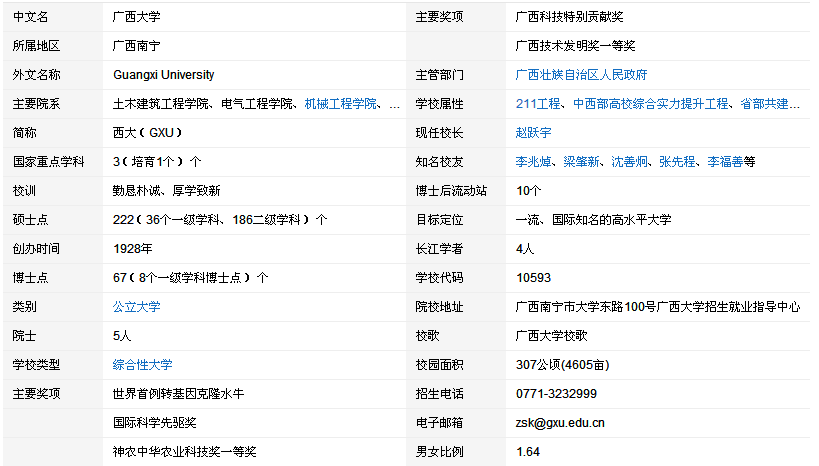Open the 机械工程学院 link
The image size is (819, 466).
(341, 104)
